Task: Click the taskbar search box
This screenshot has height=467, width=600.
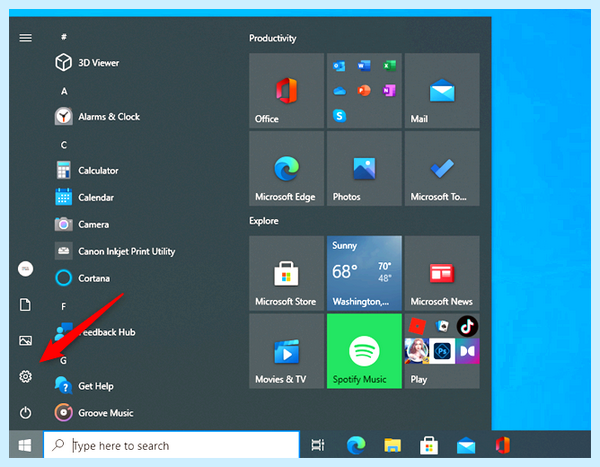Action: pos(171,445)
